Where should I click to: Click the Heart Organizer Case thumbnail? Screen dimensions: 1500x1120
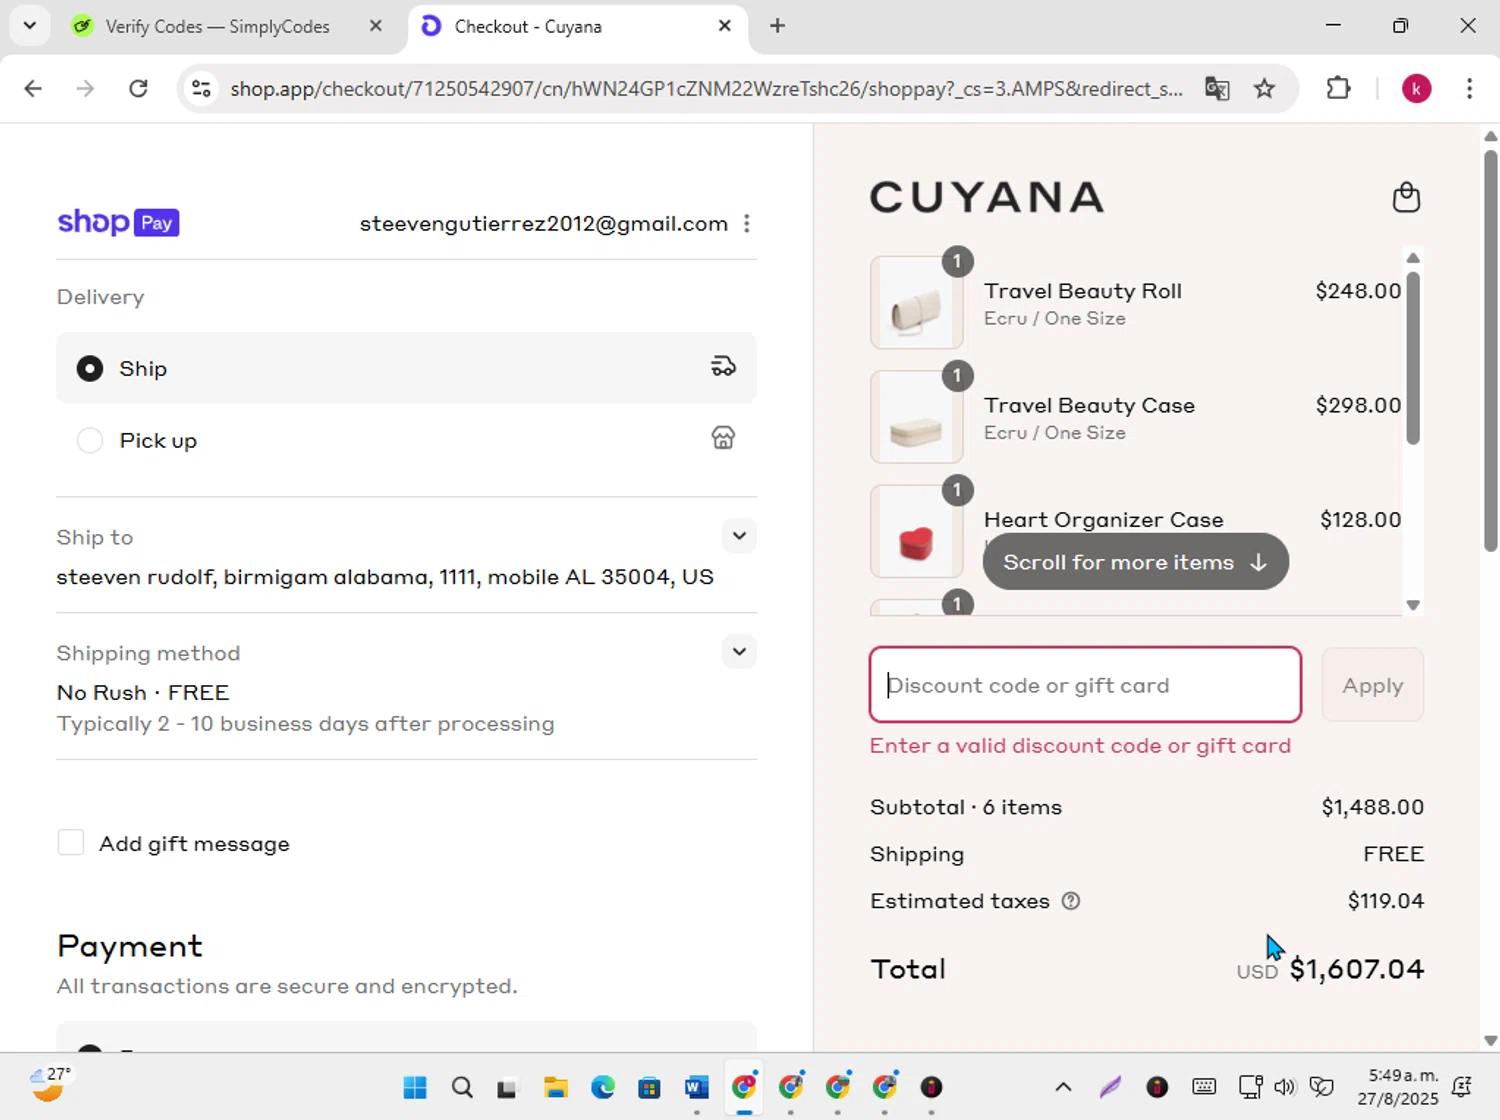click(x=917, y=532)
